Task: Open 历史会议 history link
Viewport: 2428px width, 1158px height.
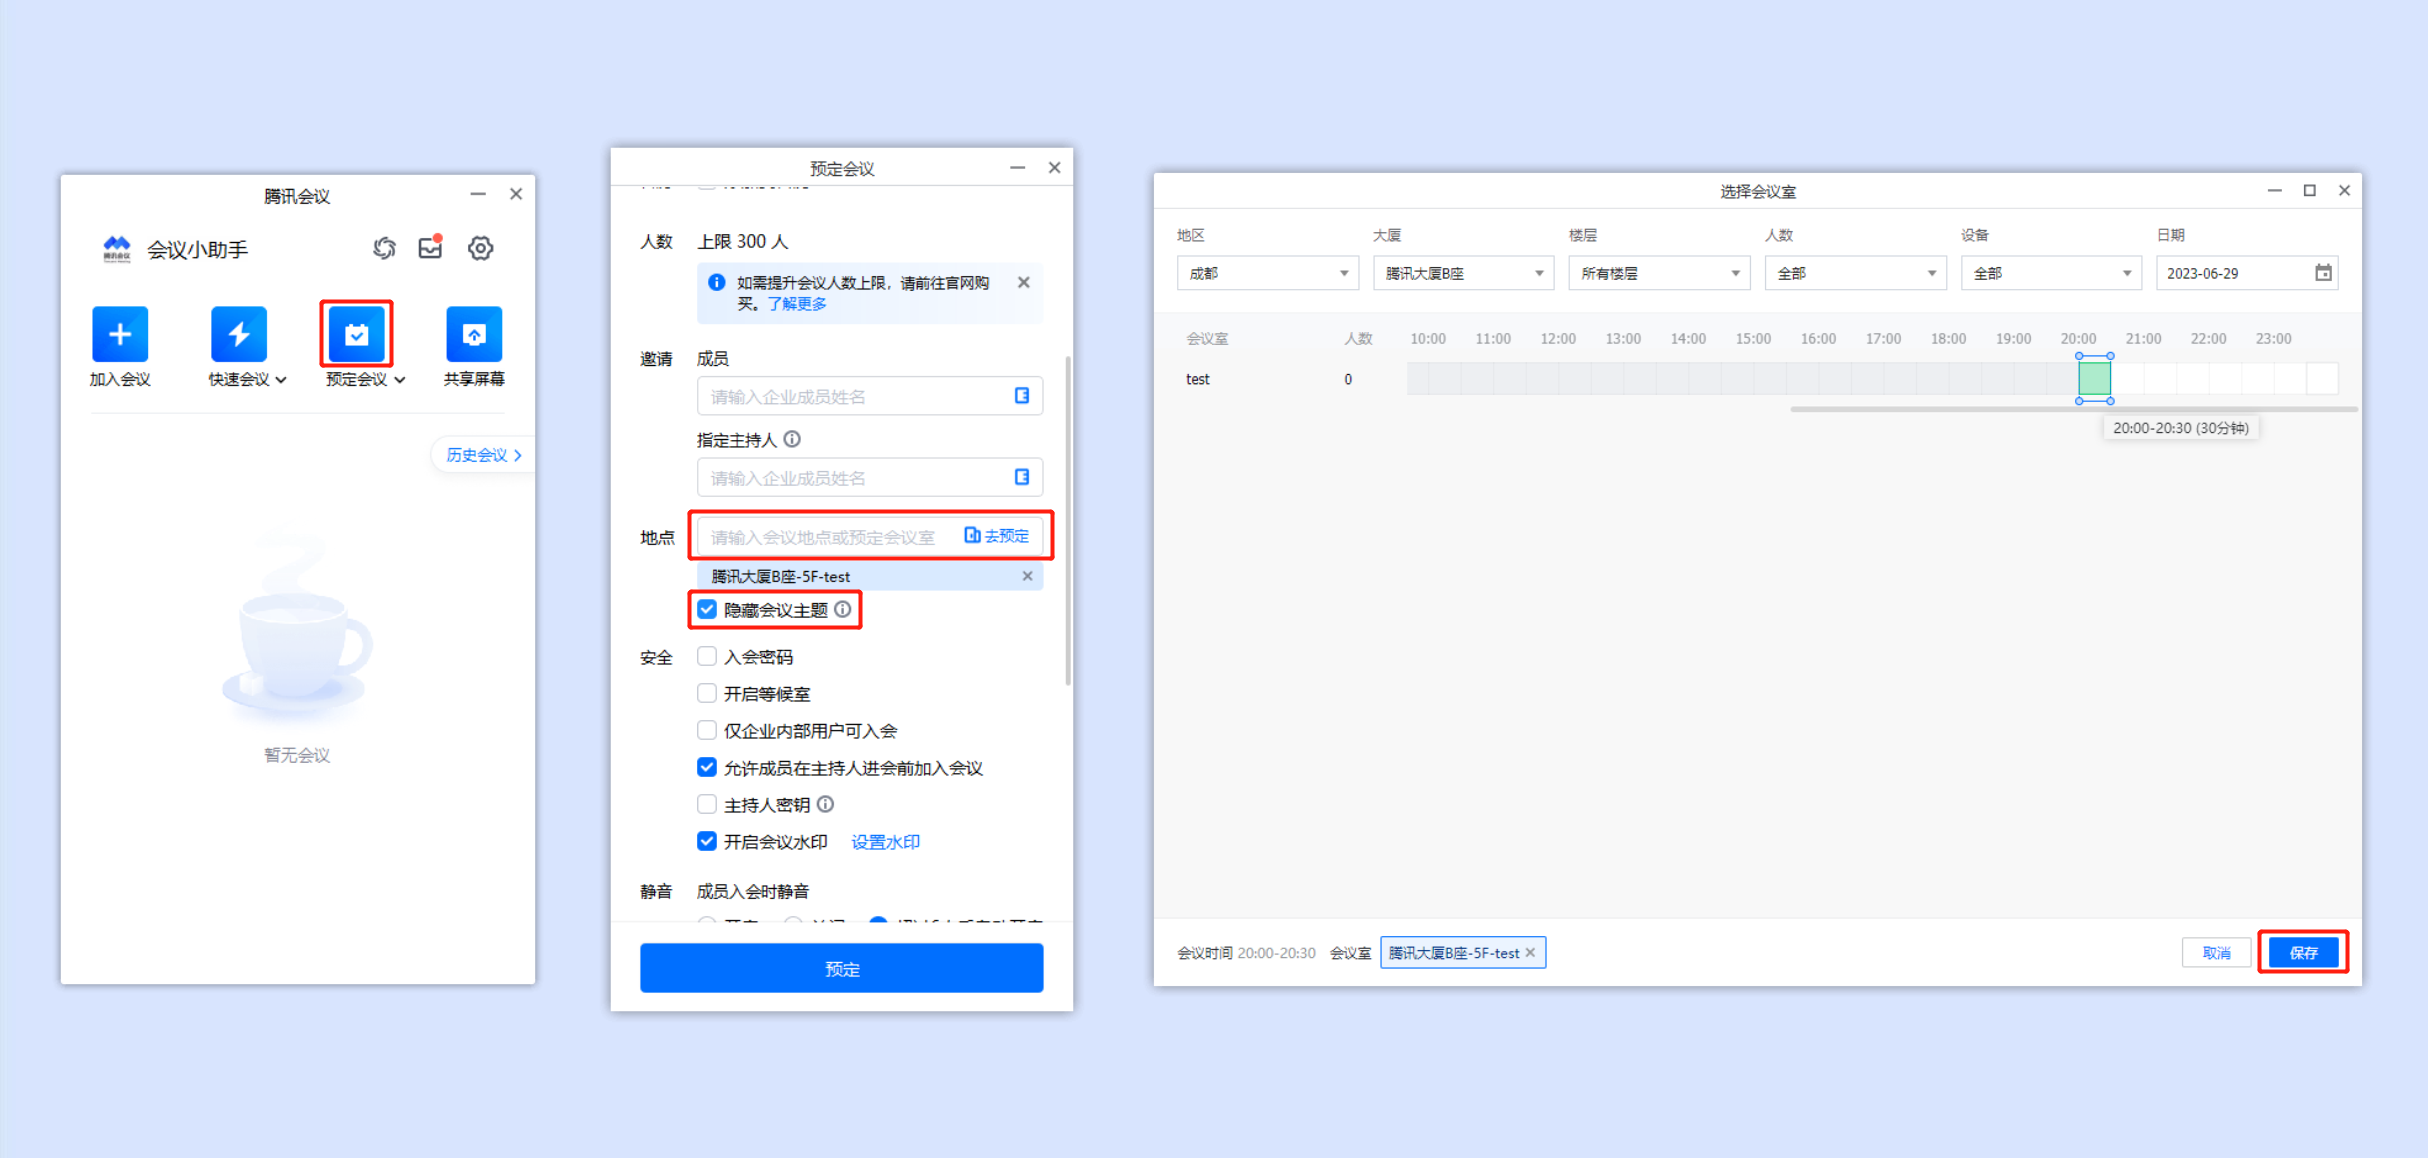Action: click(x=484, y=455)
